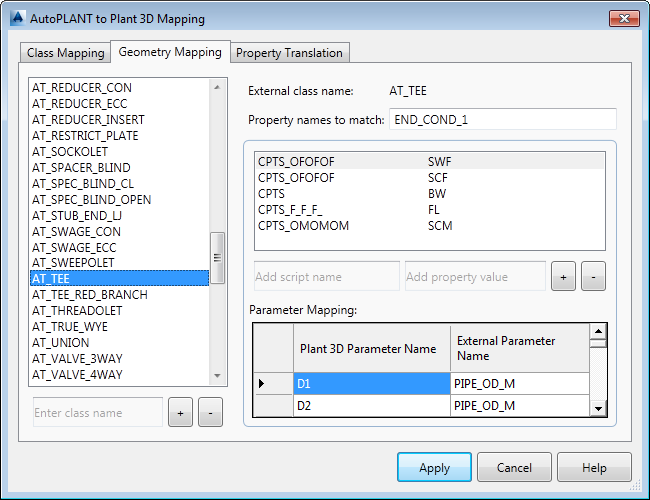The image size is (650, 500).
Task: Select AT_REDUCER_CON in the class list
Action: coord(119,87)
